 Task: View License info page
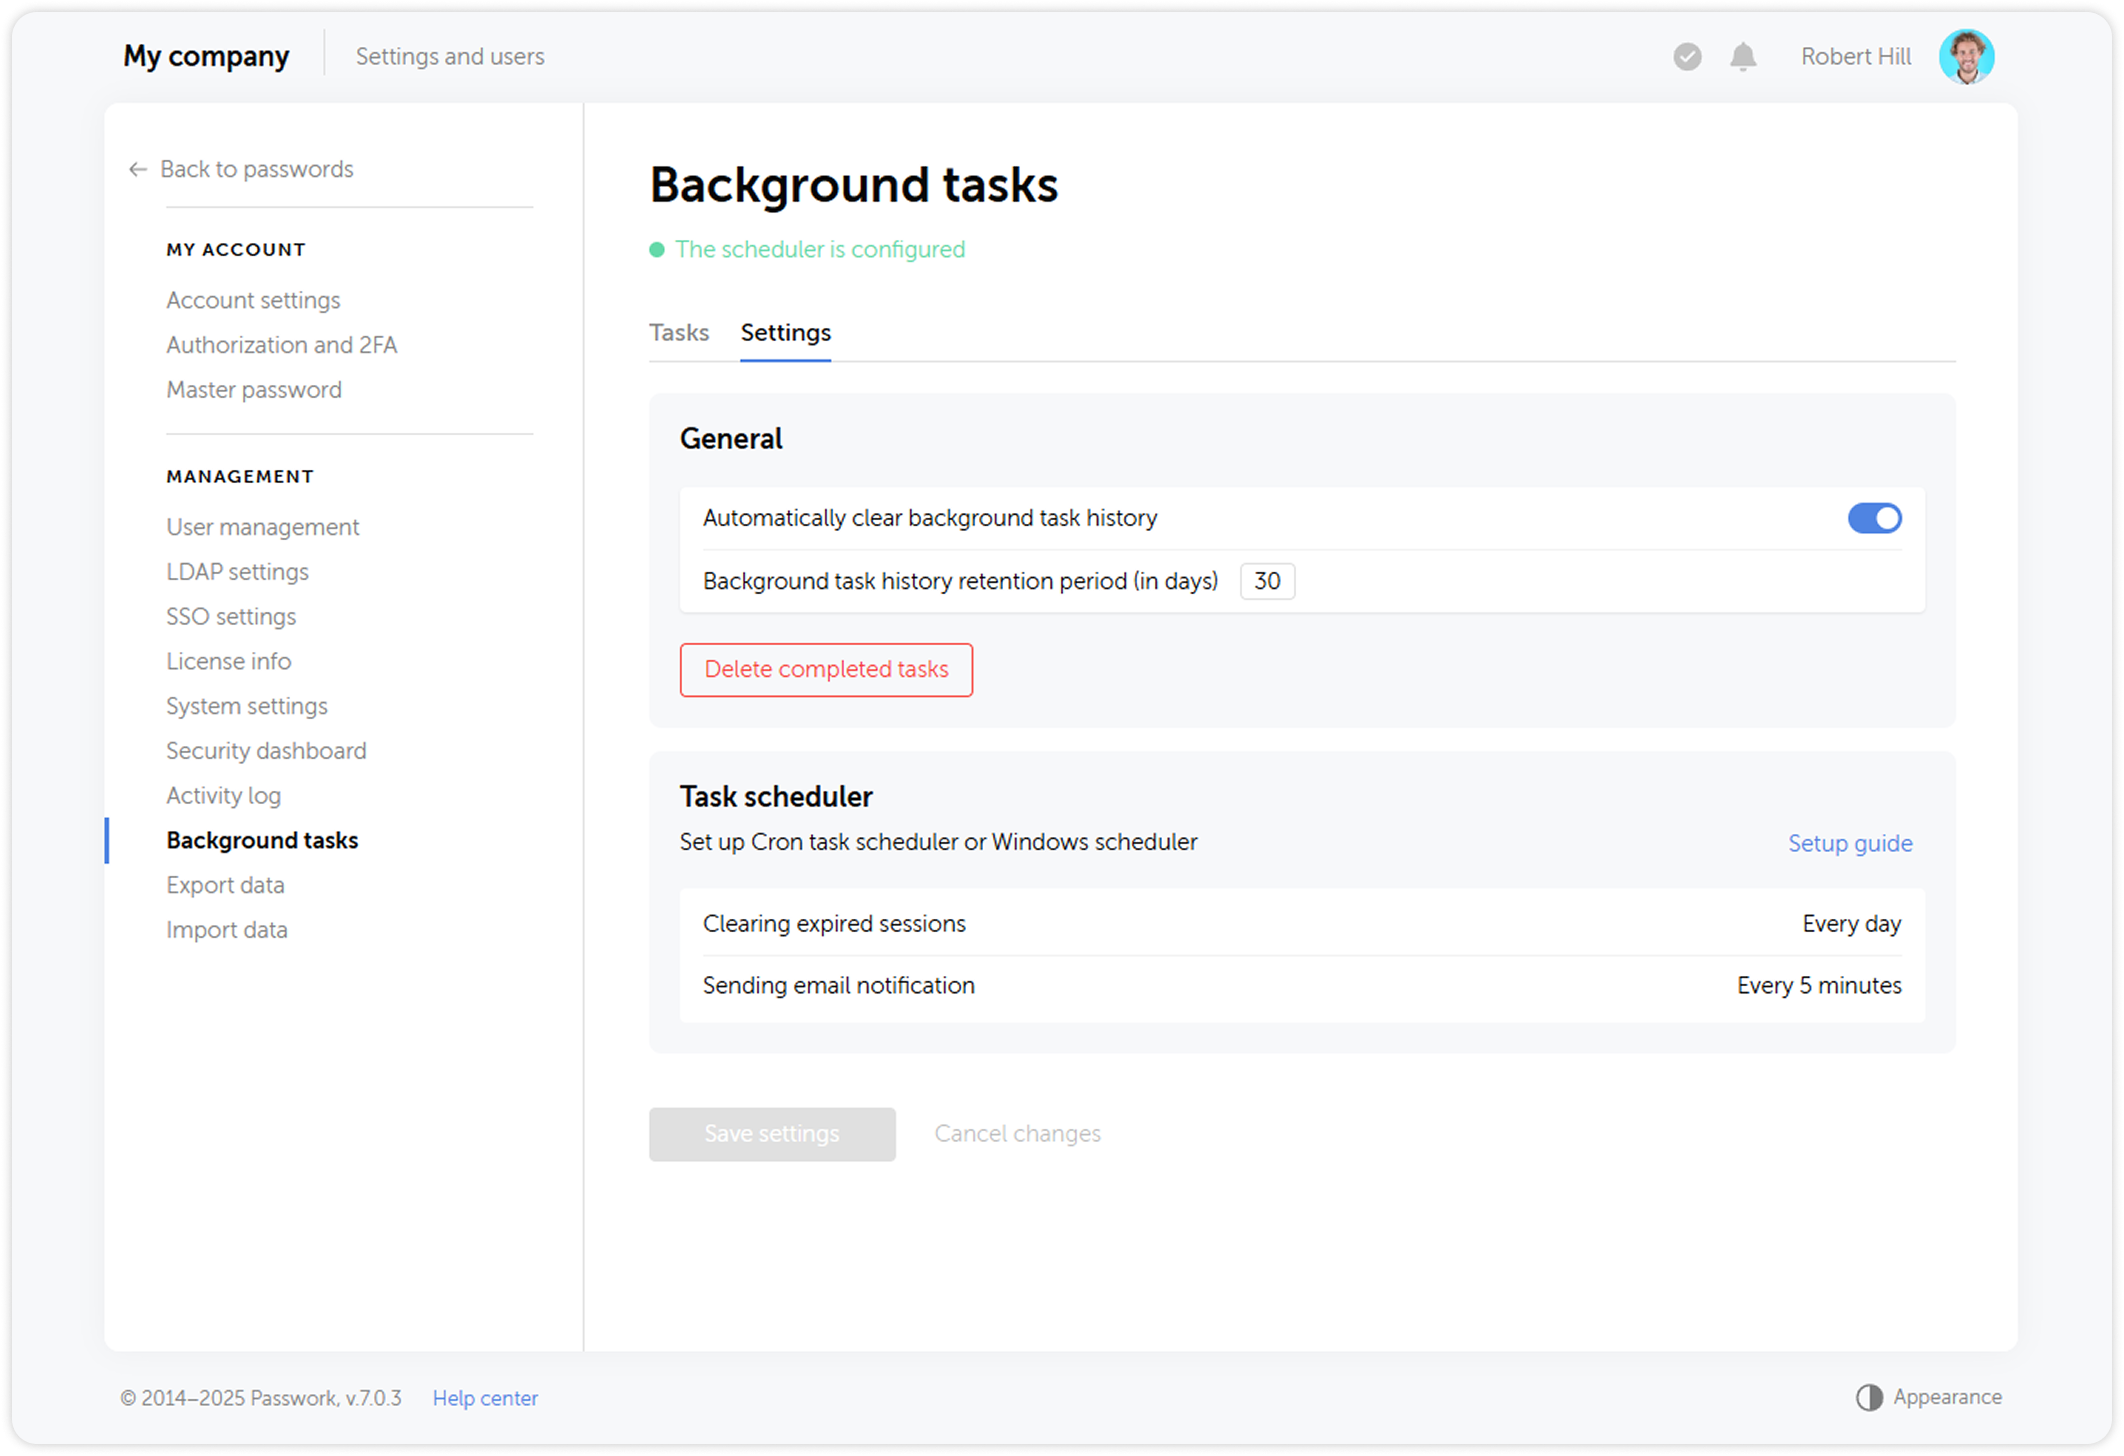(228, 661)
